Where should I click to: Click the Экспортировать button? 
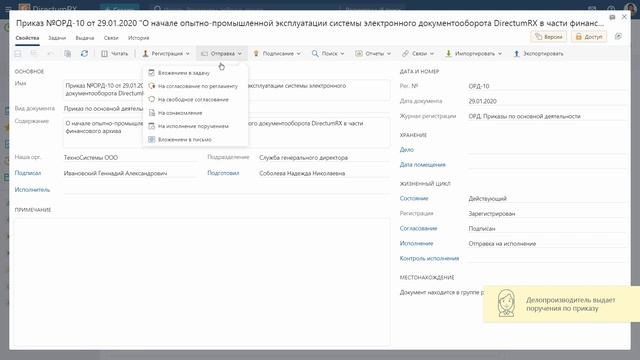(538, 53)
